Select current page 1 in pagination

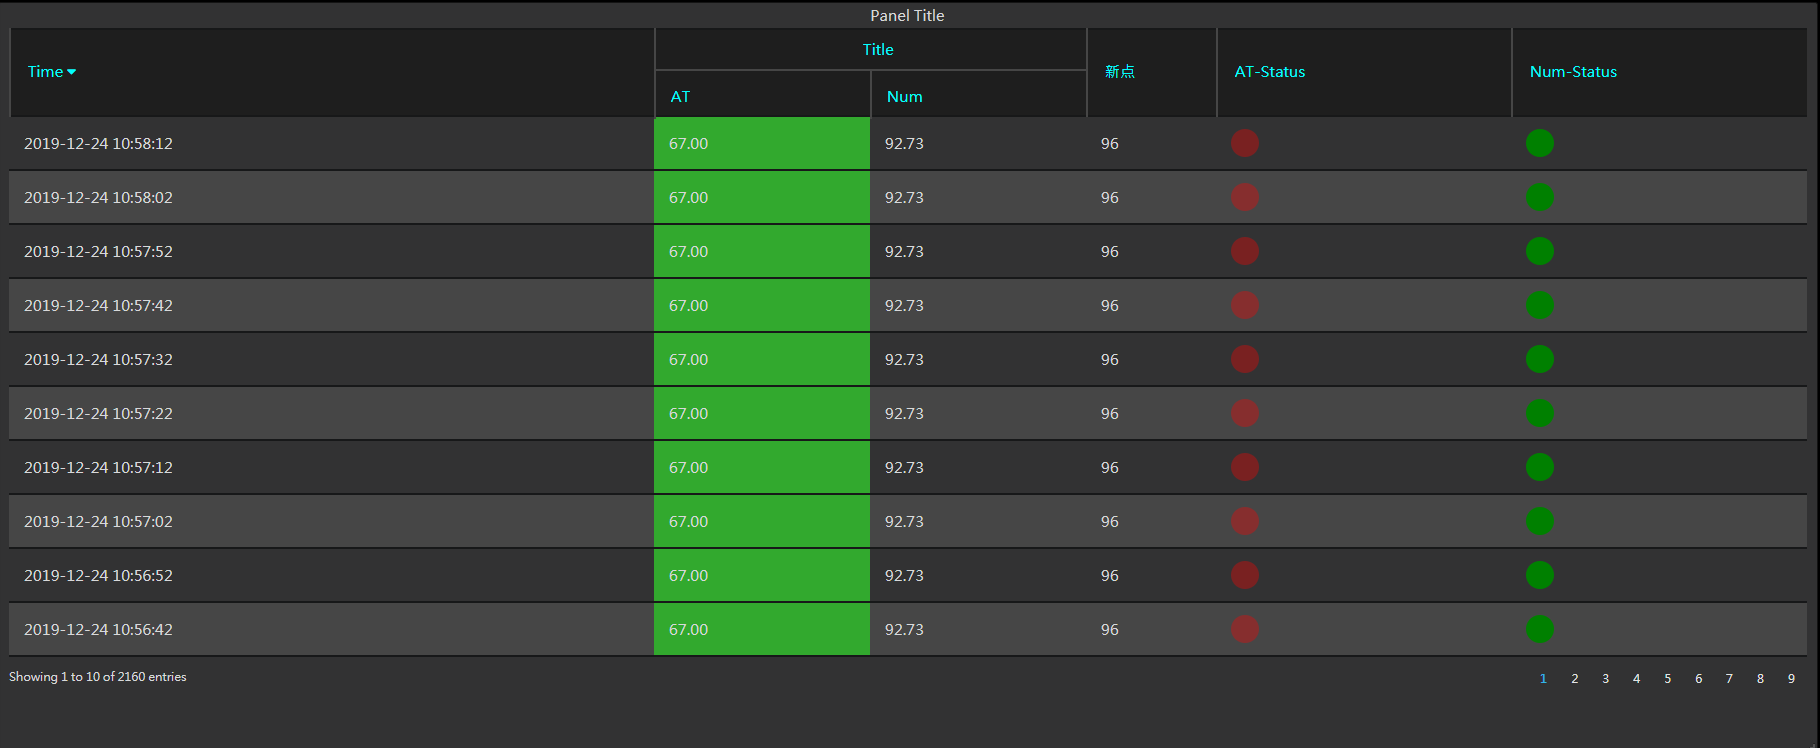[x=1543, y=678]
